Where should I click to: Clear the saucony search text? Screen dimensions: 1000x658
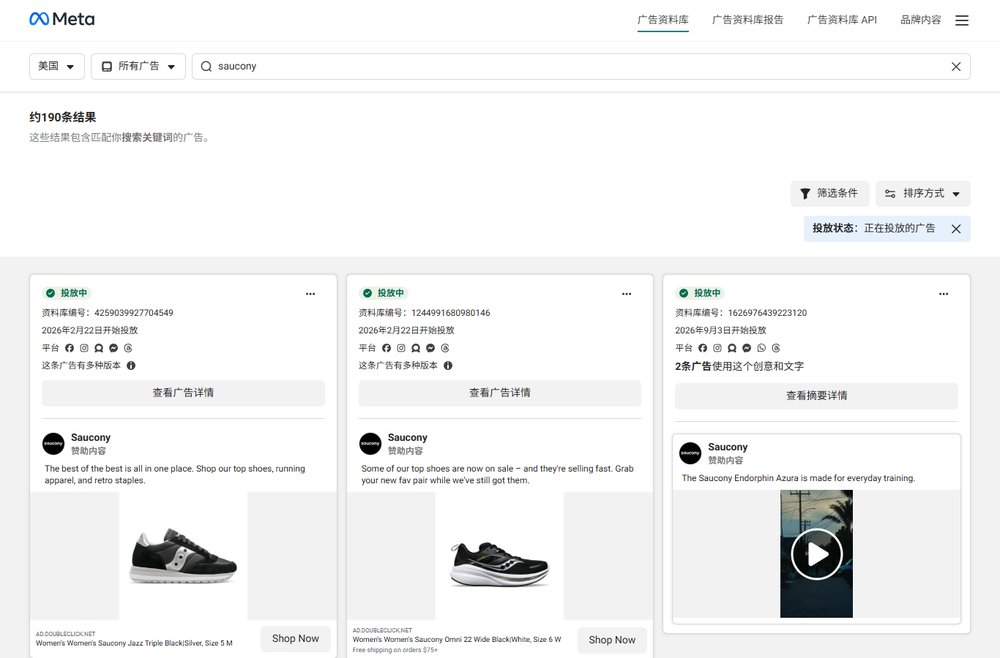(955, 66)
